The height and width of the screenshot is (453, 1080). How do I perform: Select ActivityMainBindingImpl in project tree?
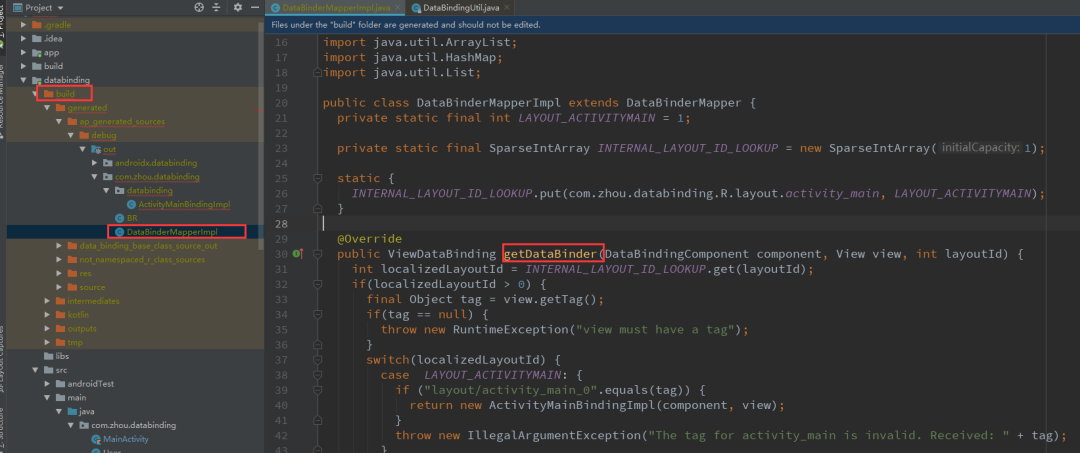184,204
